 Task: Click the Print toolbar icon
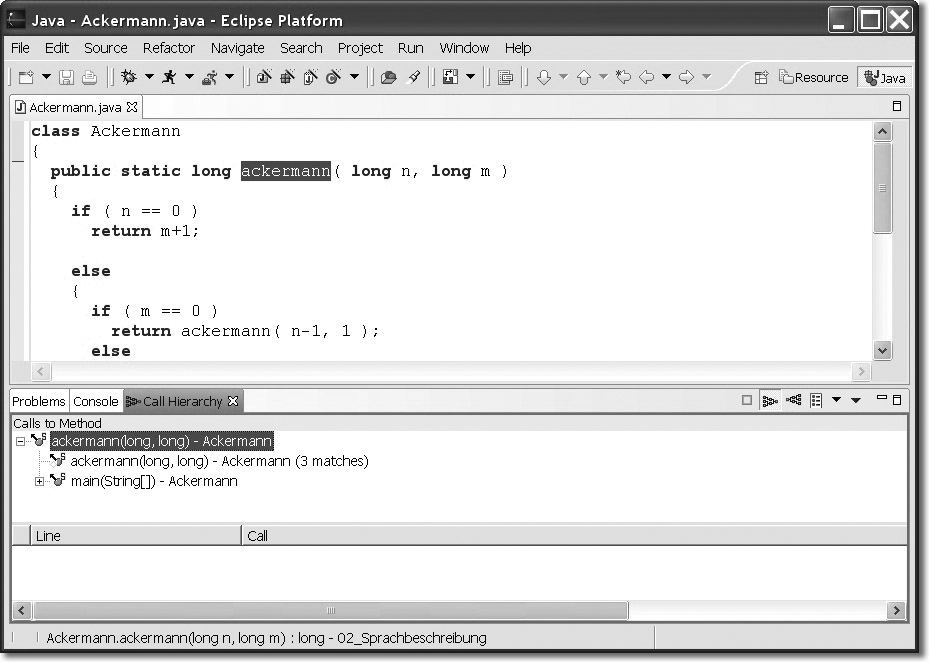(x=89, y=77)
